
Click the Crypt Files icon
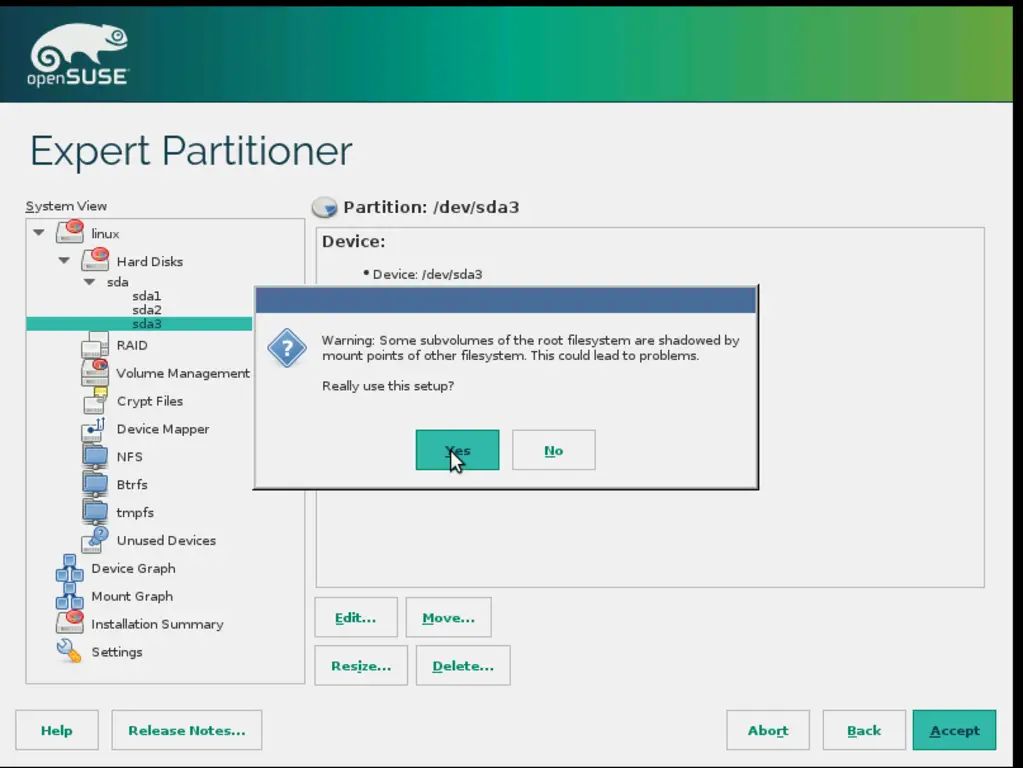[x=95, y=400]
